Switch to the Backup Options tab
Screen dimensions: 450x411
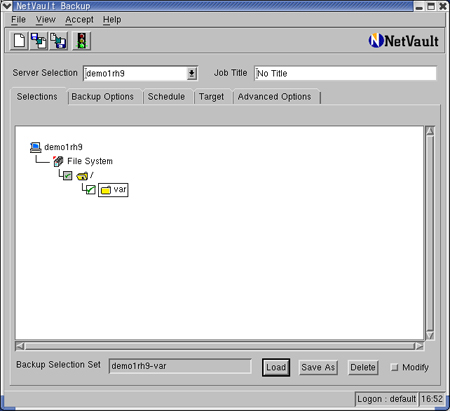(103, 97)
